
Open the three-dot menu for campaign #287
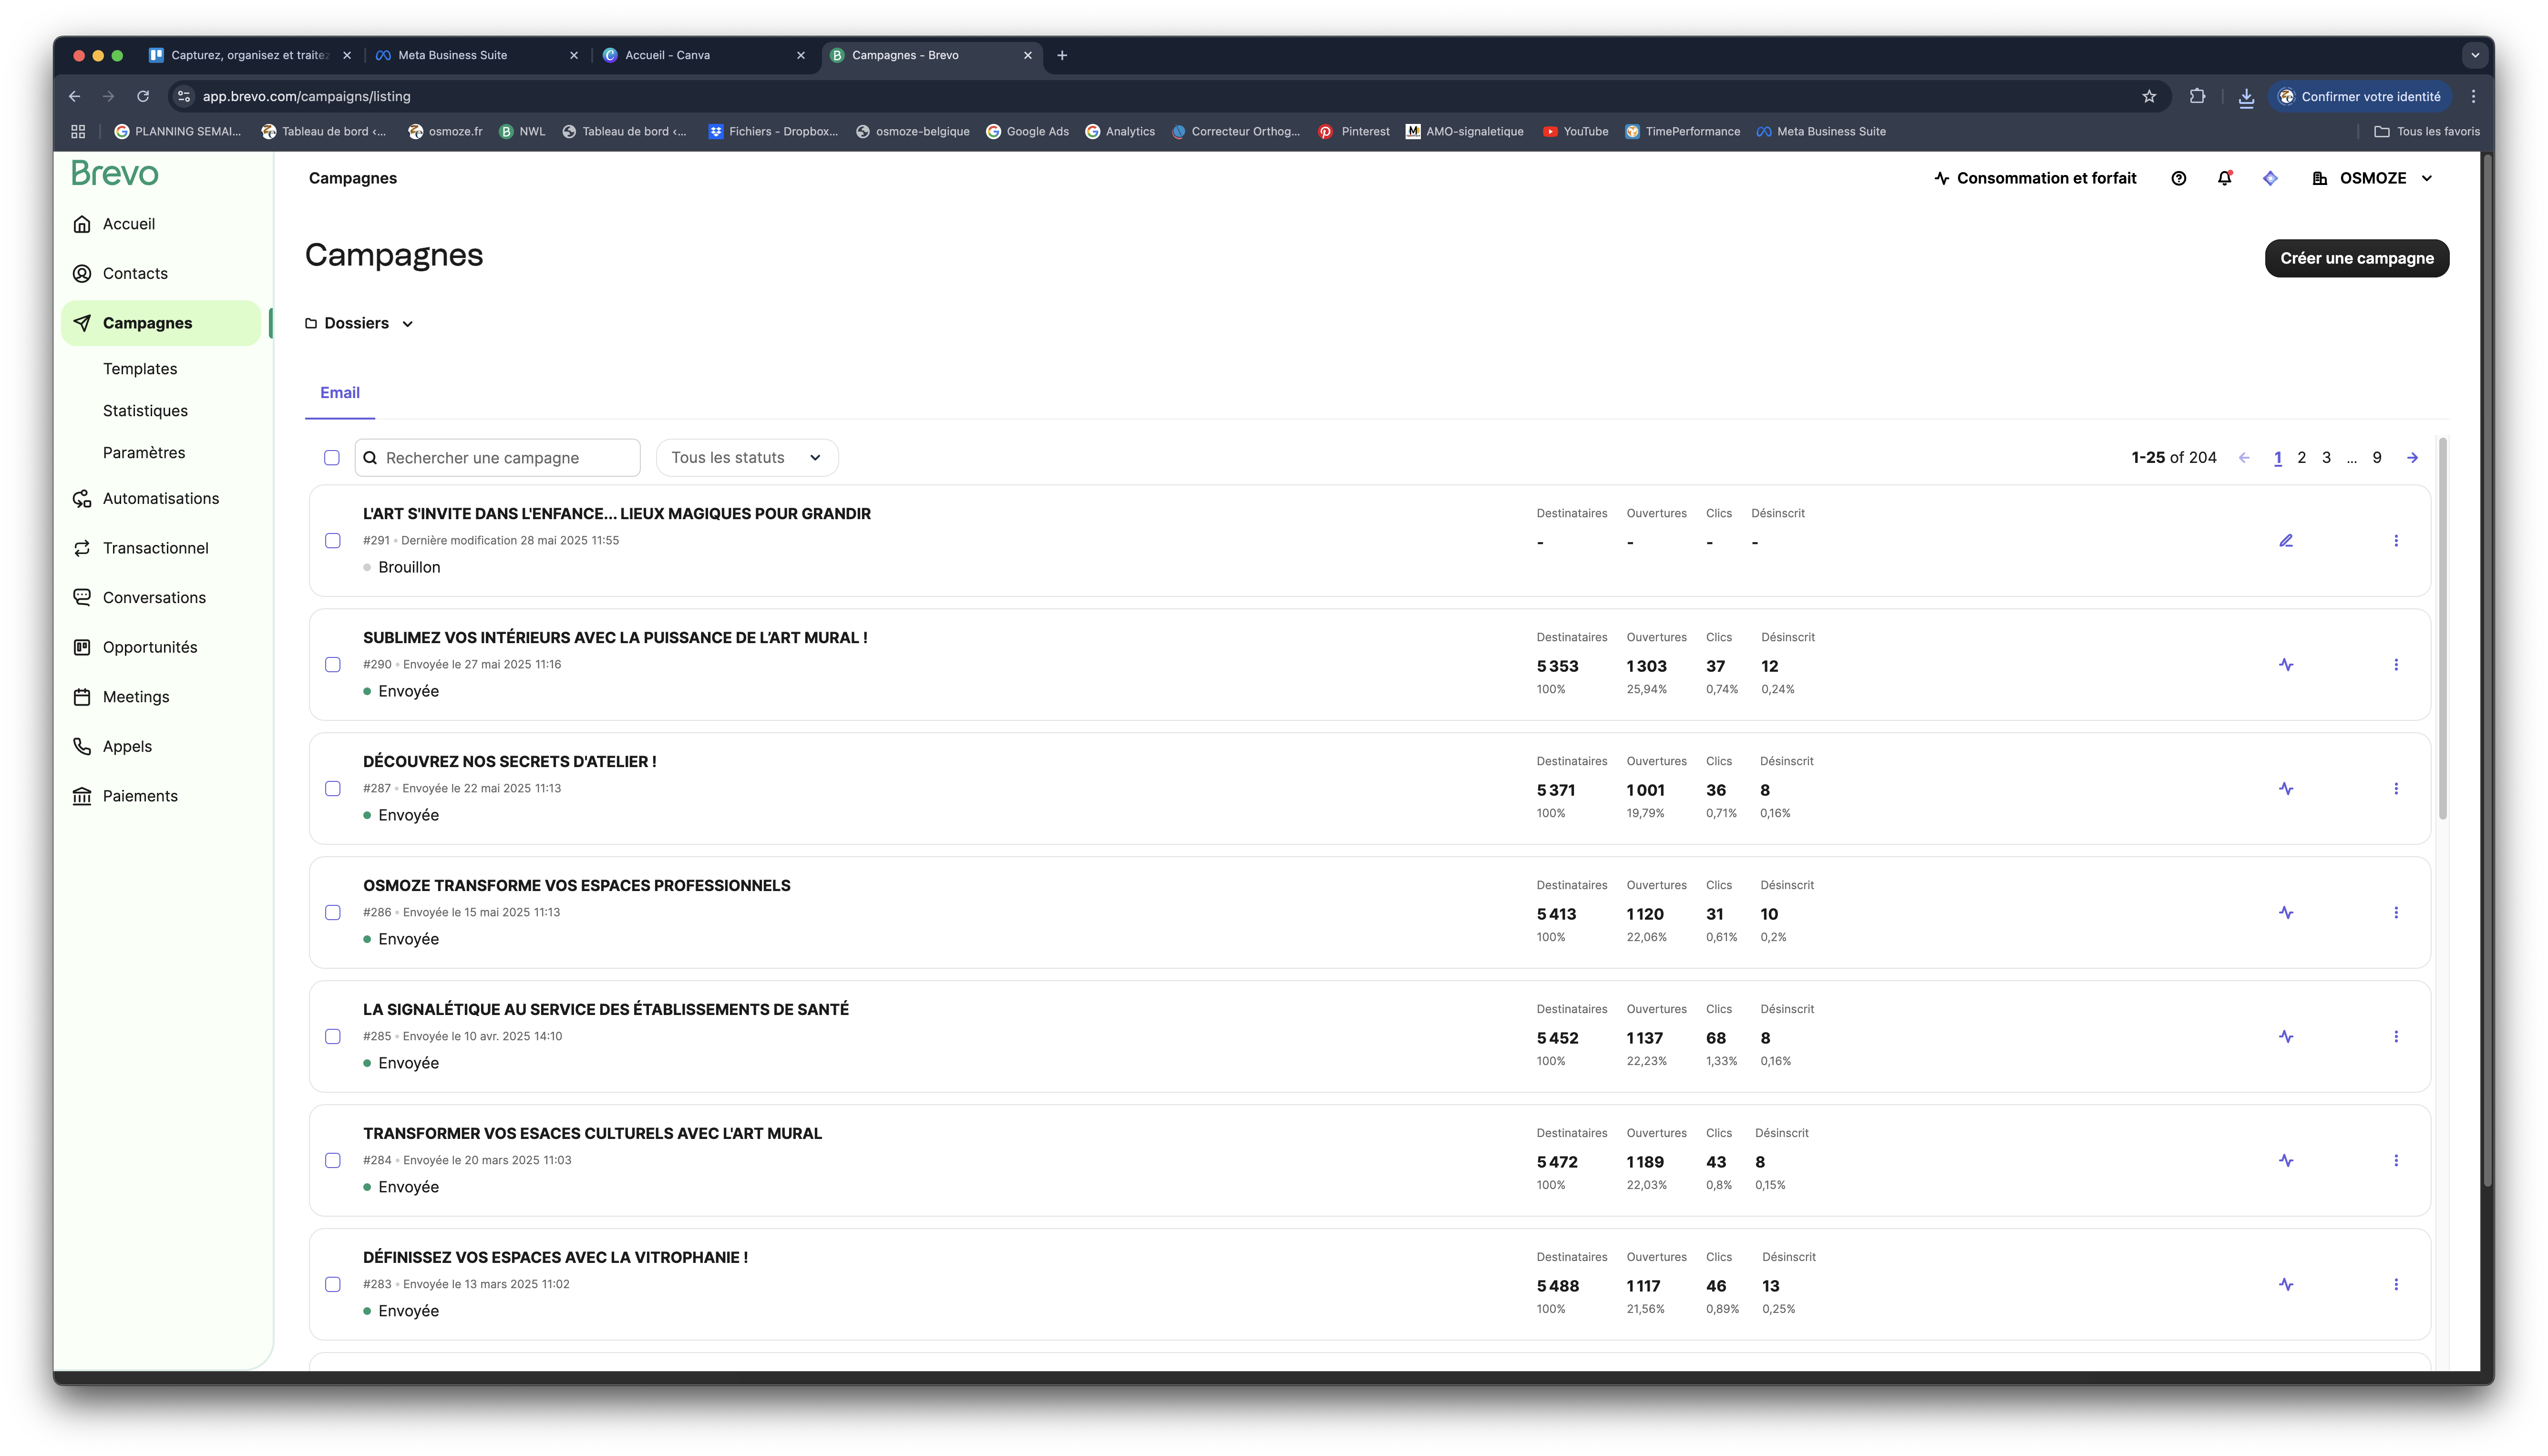[x=2396, y=789]
